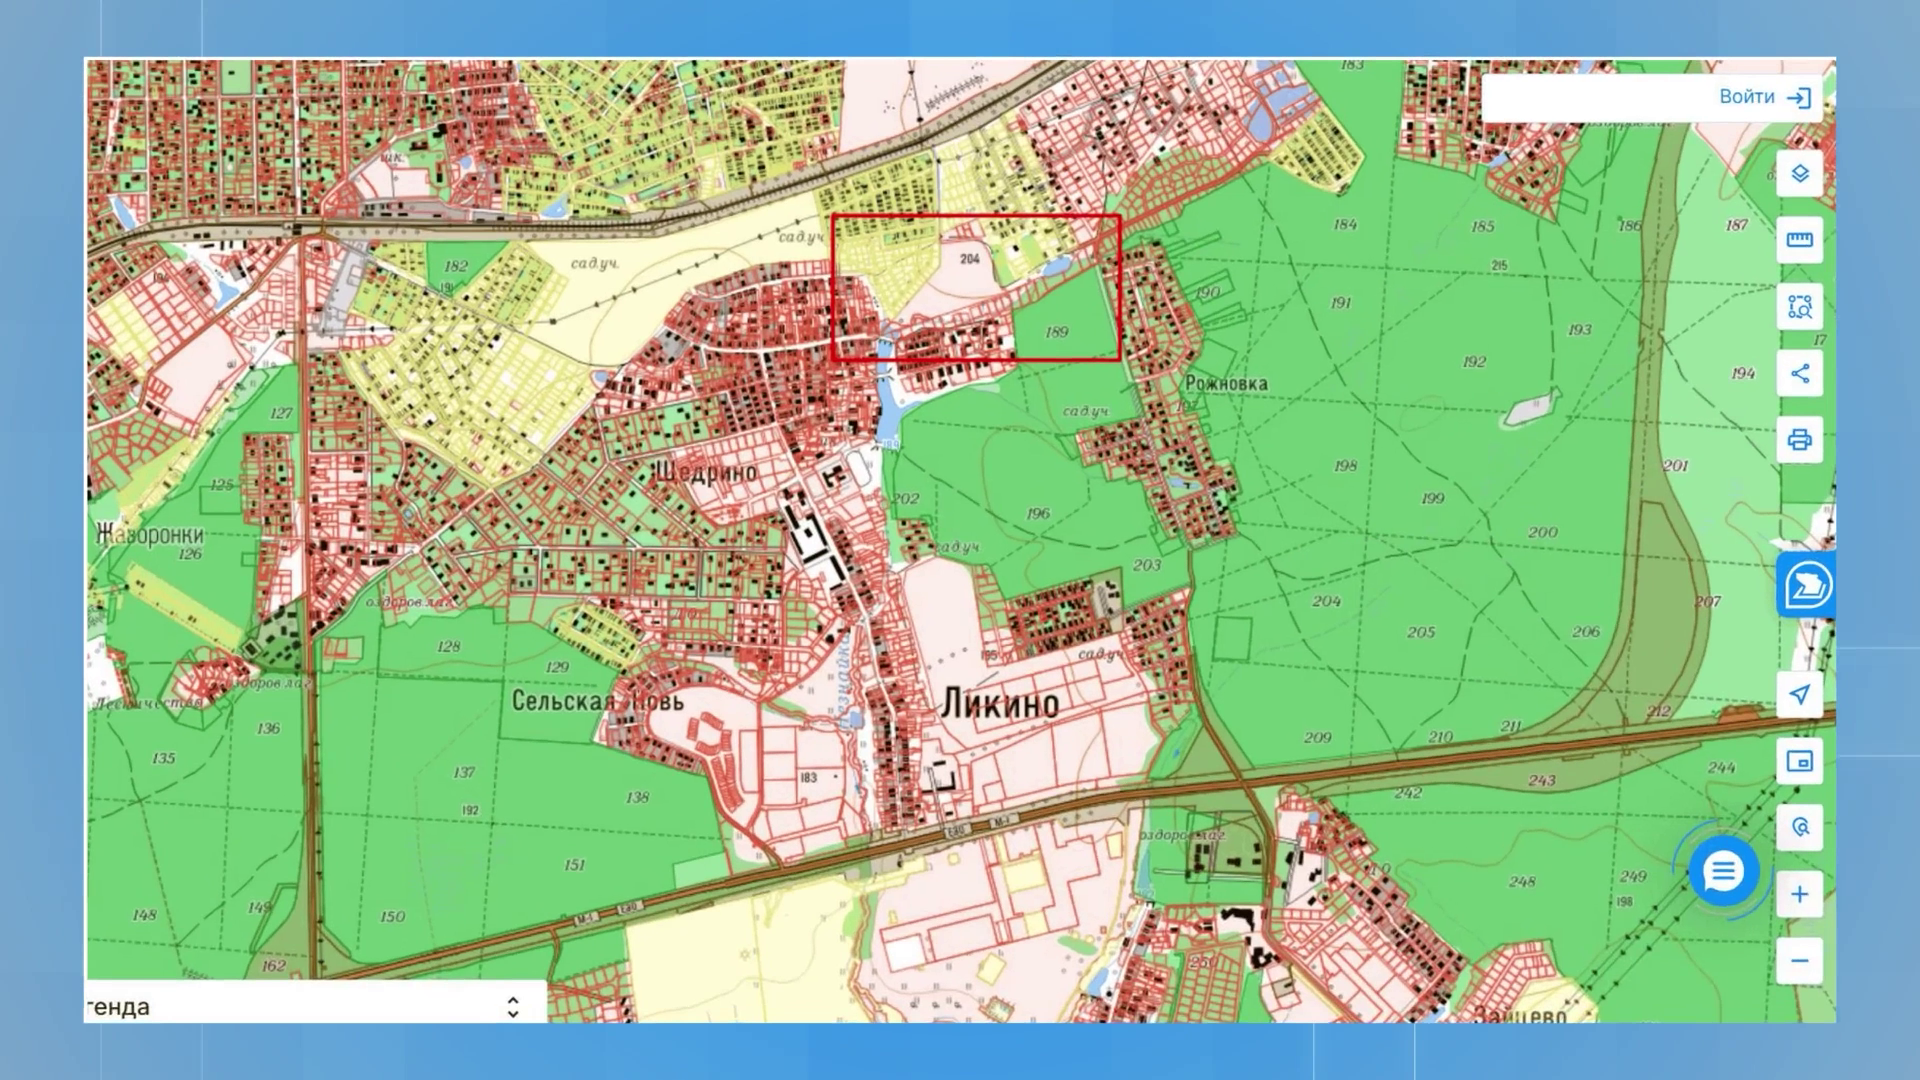Viewport: 1920px width, 1080px height.
Task: Open the legend bar label
Action: click(x=120, y=1007)
